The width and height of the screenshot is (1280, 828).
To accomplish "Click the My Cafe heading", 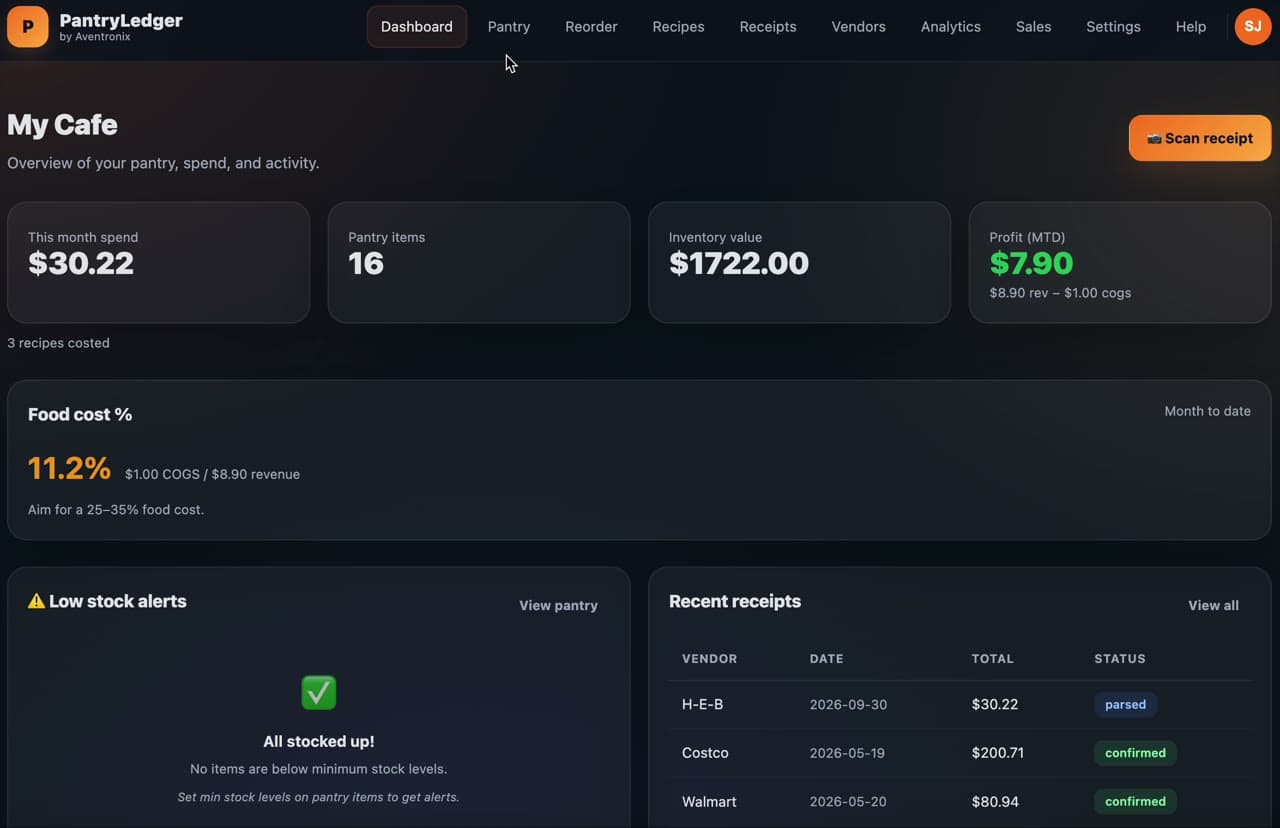I will (x=62, y=125).
